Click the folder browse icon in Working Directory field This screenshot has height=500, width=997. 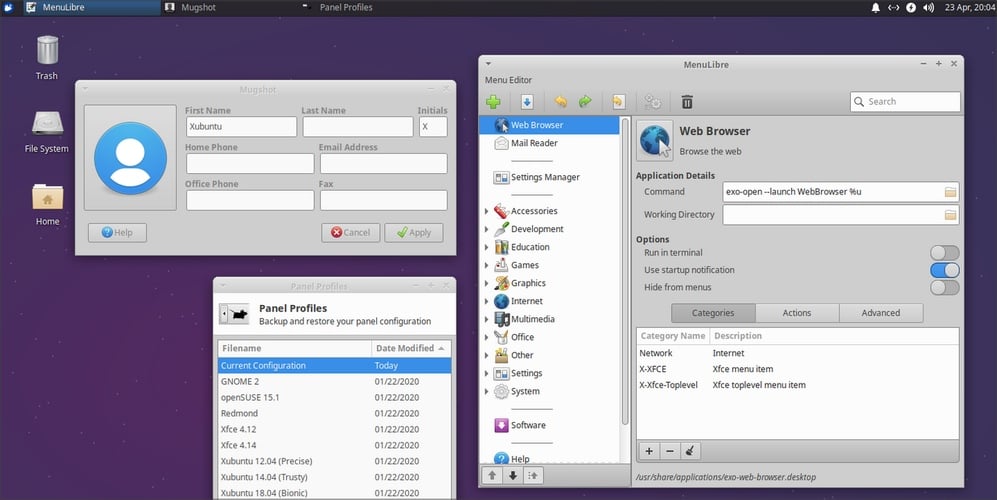[x=950, y=215]
